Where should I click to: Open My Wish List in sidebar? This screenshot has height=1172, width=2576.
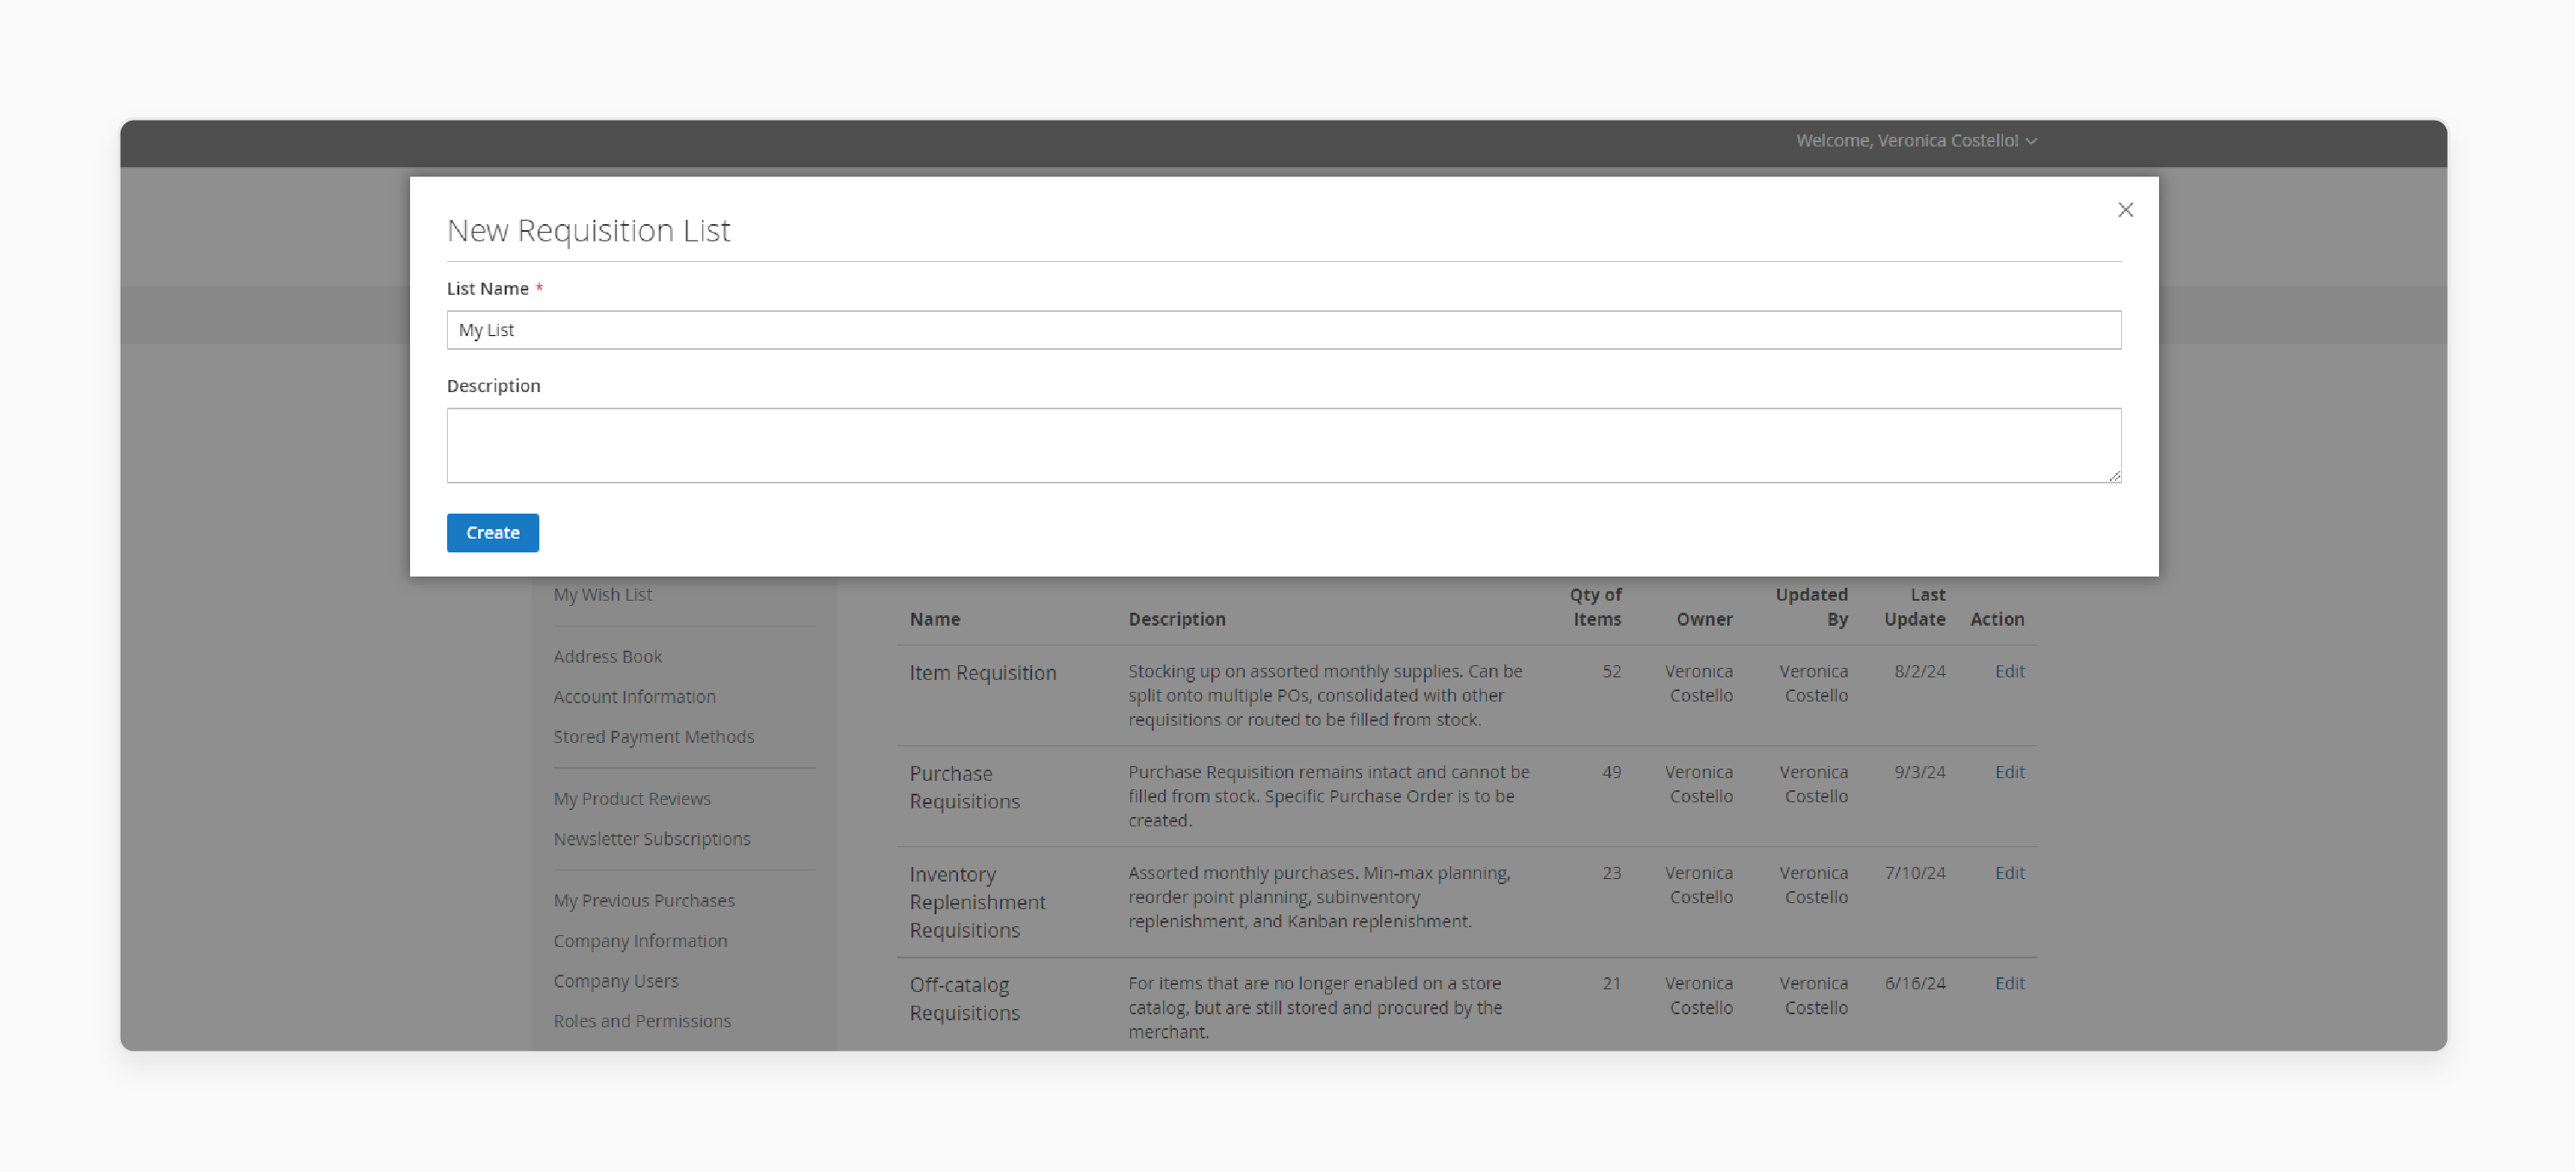tap(602, 594)
